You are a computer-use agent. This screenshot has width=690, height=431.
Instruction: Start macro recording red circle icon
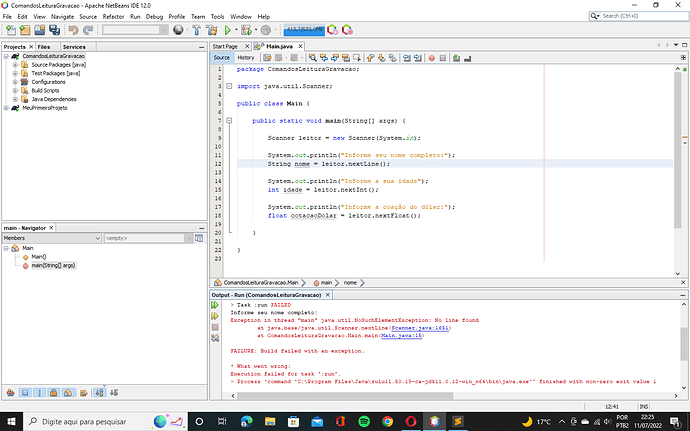[x=432, y=58]
